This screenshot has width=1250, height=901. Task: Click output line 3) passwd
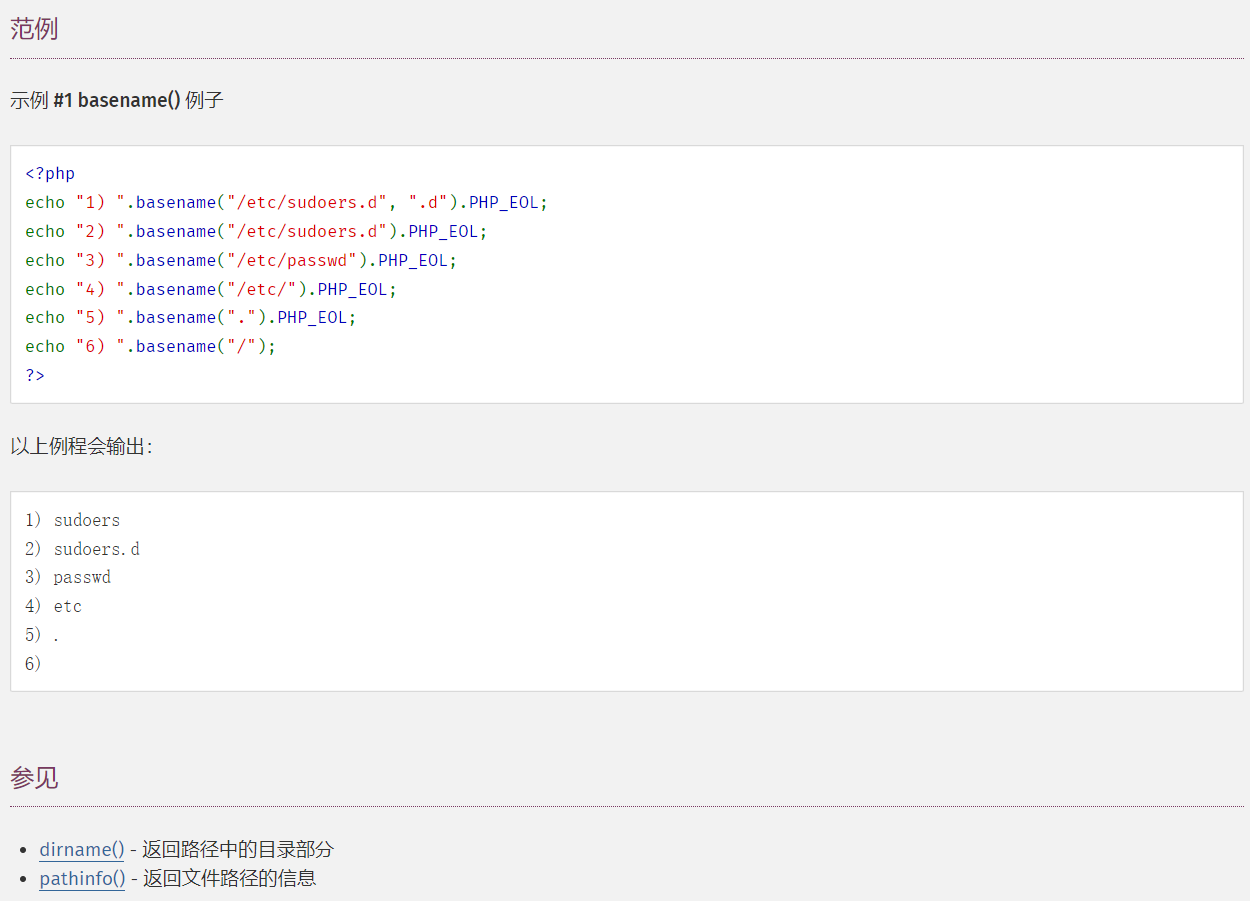(x=68, y=577)
